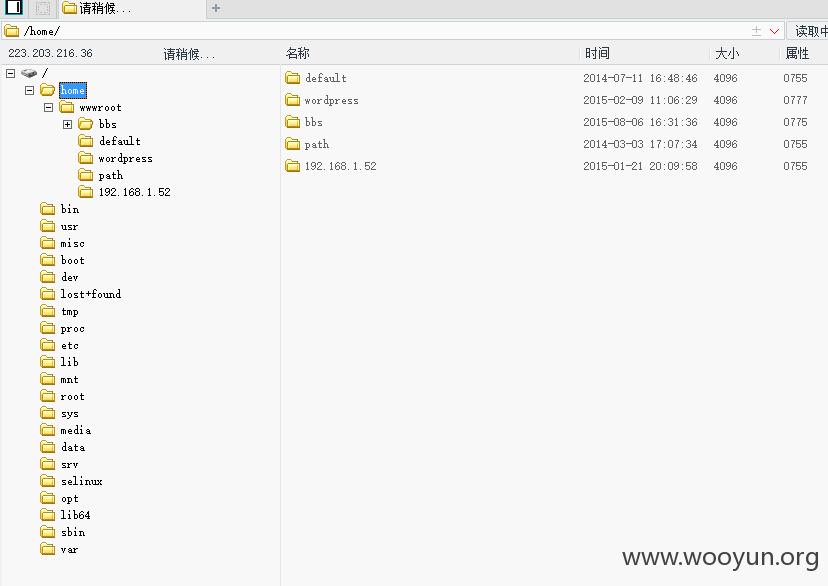Click wordpress folder icon in tree
Image resolution: width=828 pixels, height=586 pixels.
point(86,158)
